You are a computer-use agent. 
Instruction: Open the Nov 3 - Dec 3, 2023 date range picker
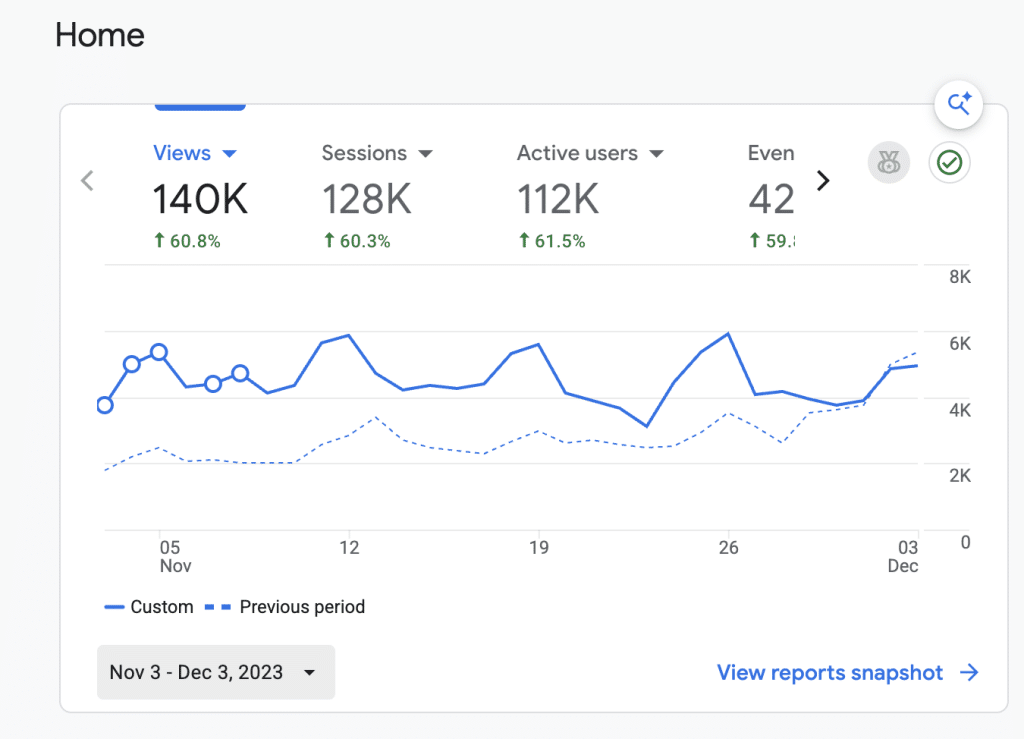point(216,672)
